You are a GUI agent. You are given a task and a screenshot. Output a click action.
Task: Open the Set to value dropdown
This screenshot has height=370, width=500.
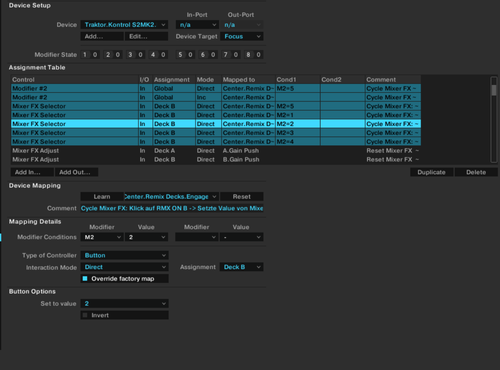tap(124, 303)
